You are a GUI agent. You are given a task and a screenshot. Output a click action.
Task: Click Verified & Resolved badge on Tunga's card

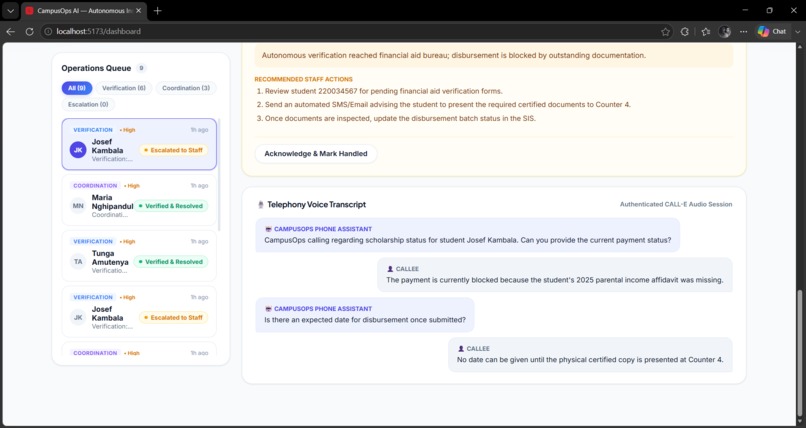(171, 262)
